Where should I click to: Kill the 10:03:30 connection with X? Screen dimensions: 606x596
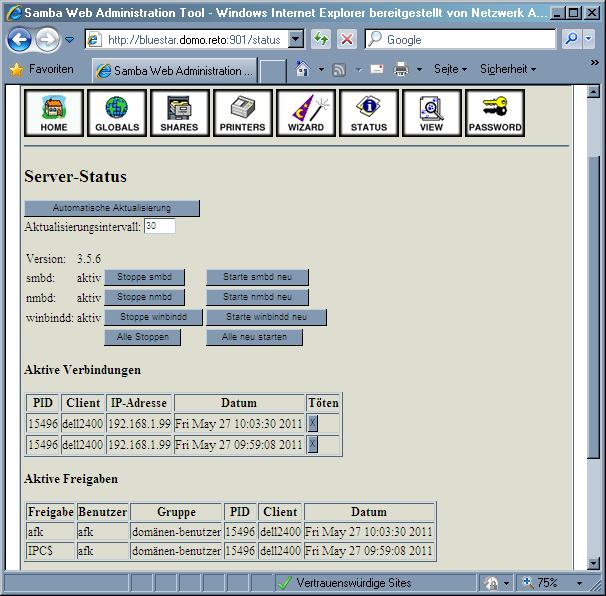tap(312, 424)
